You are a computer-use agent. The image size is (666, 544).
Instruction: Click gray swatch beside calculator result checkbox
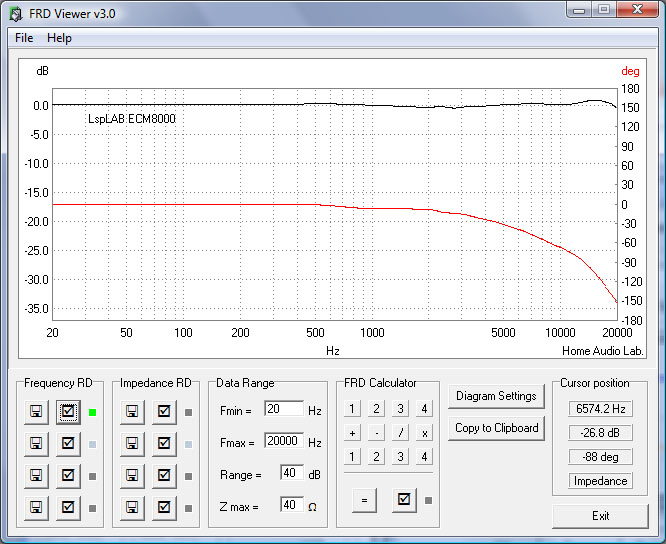coord(429,501)
